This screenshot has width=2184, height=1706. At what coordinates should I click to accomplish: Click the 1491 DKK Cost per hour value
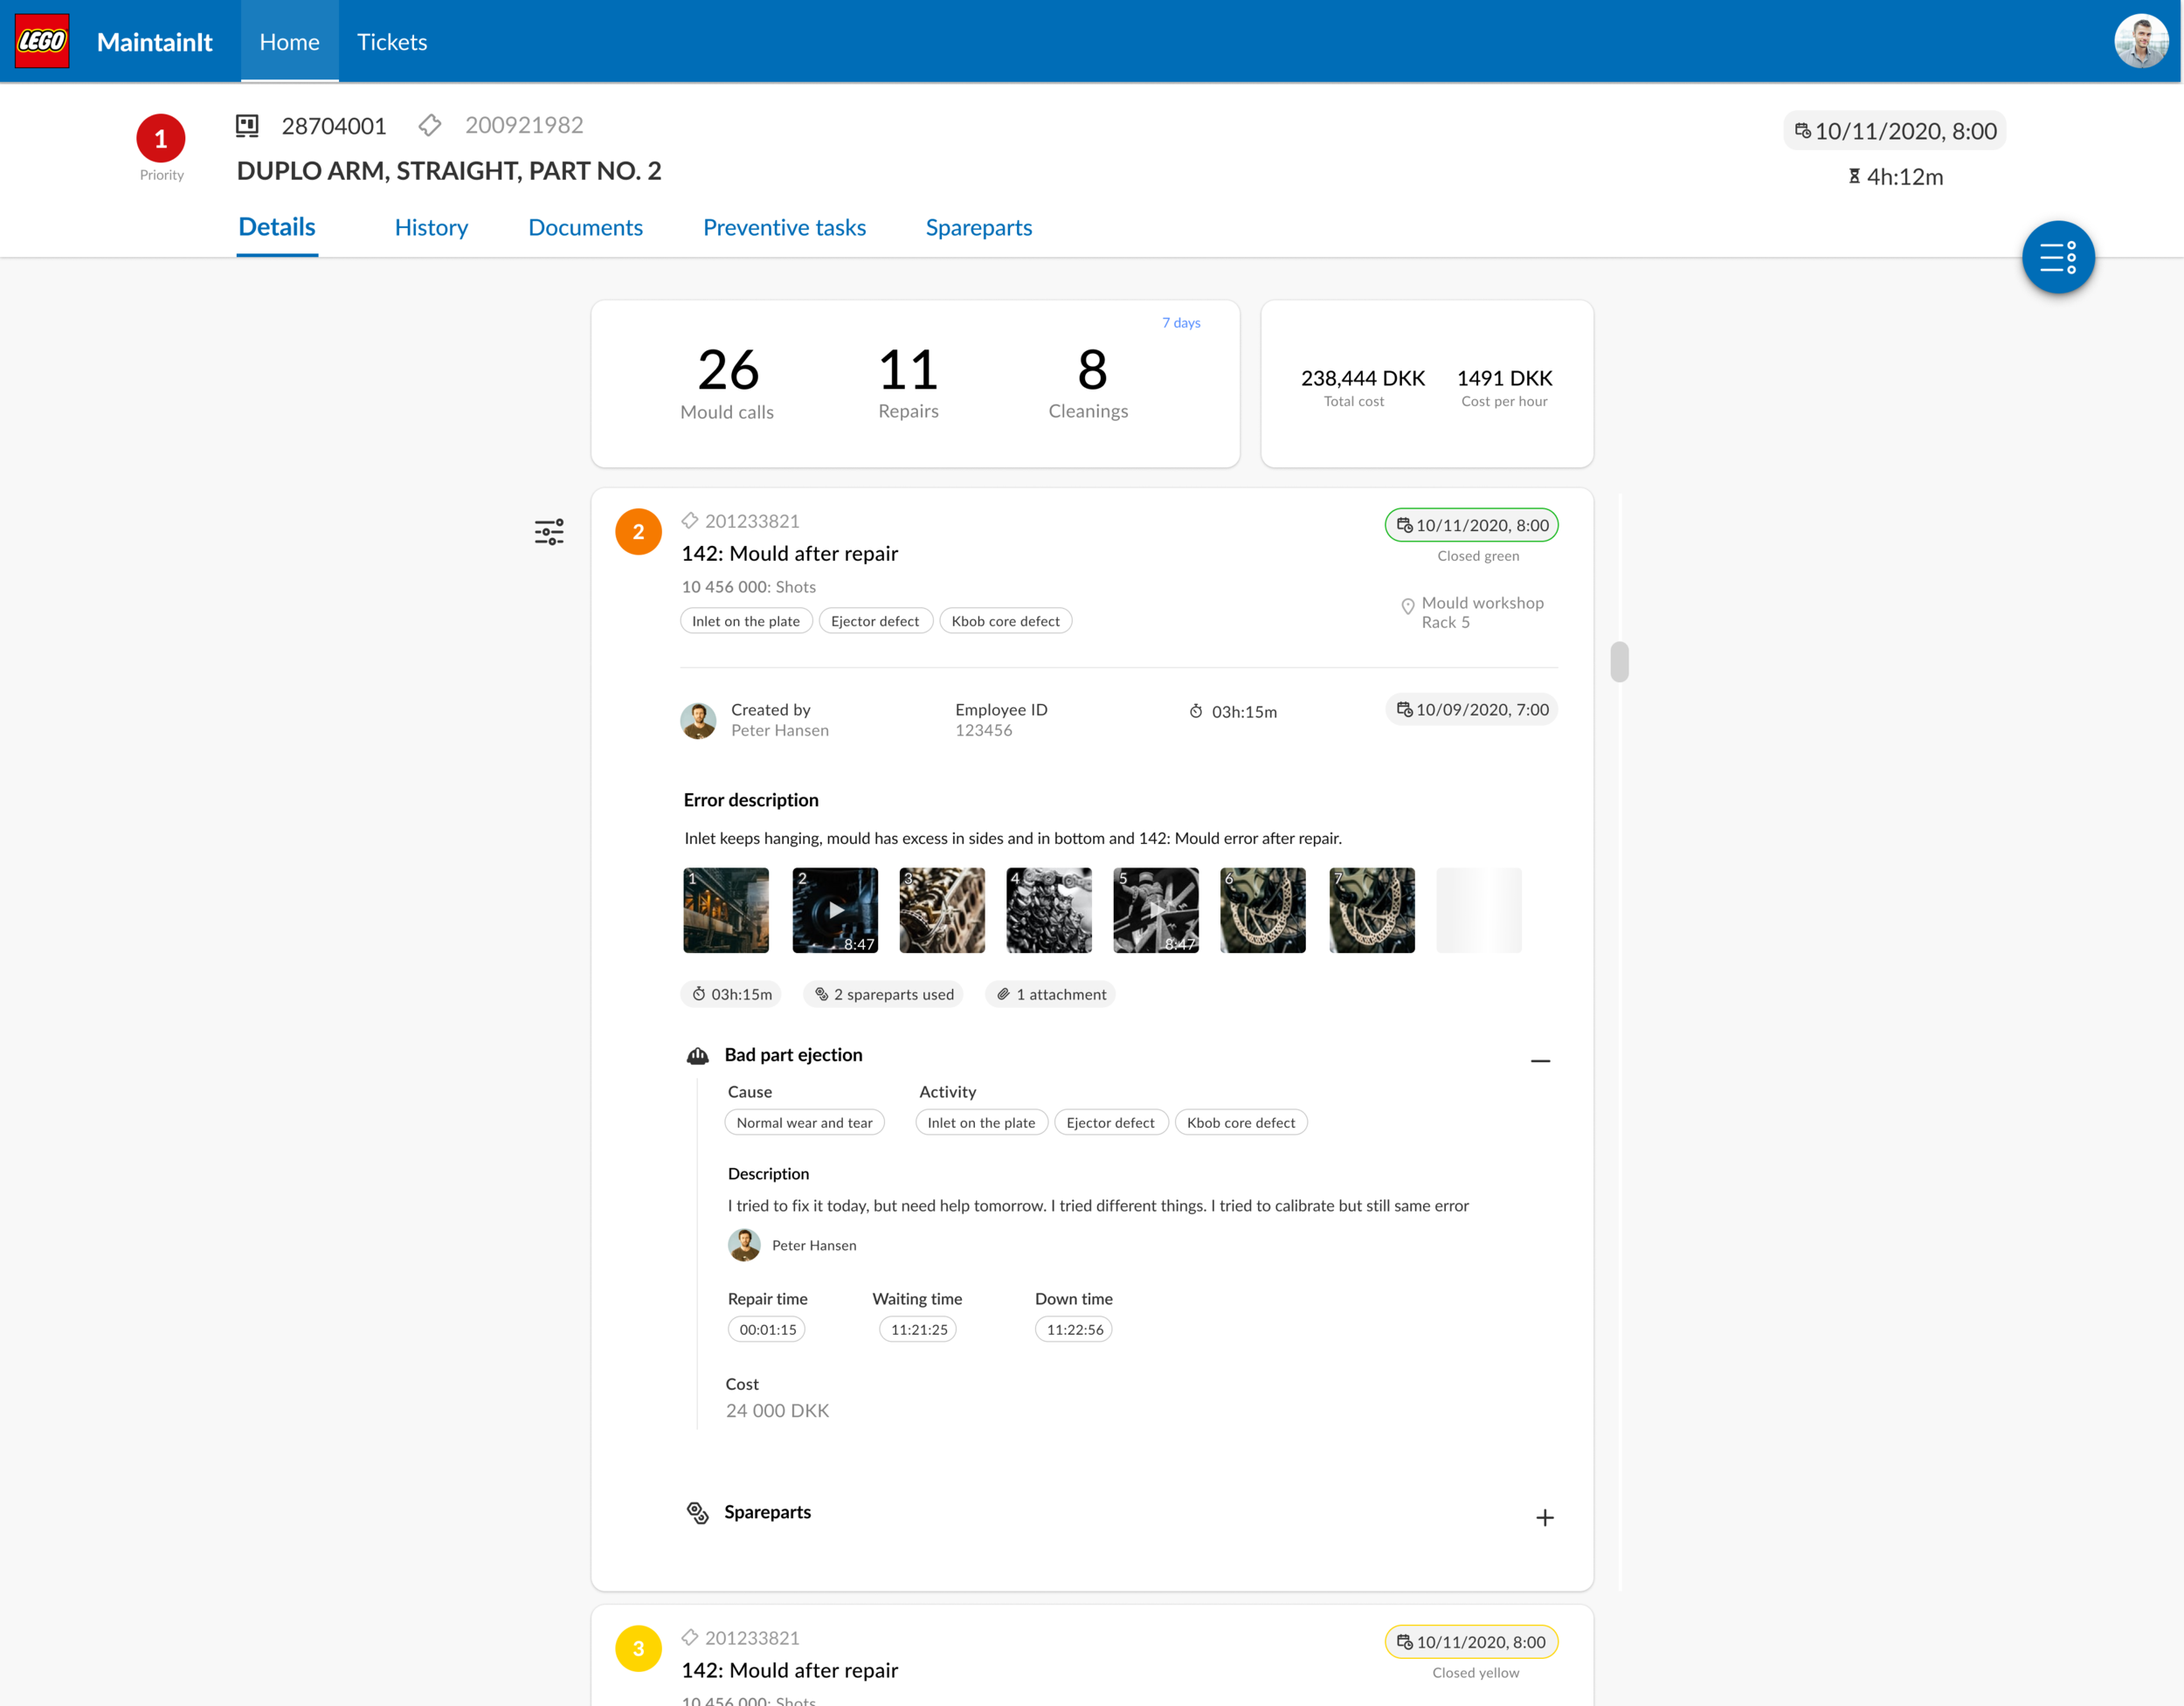pyautogui.click(x=1504, y=378)
